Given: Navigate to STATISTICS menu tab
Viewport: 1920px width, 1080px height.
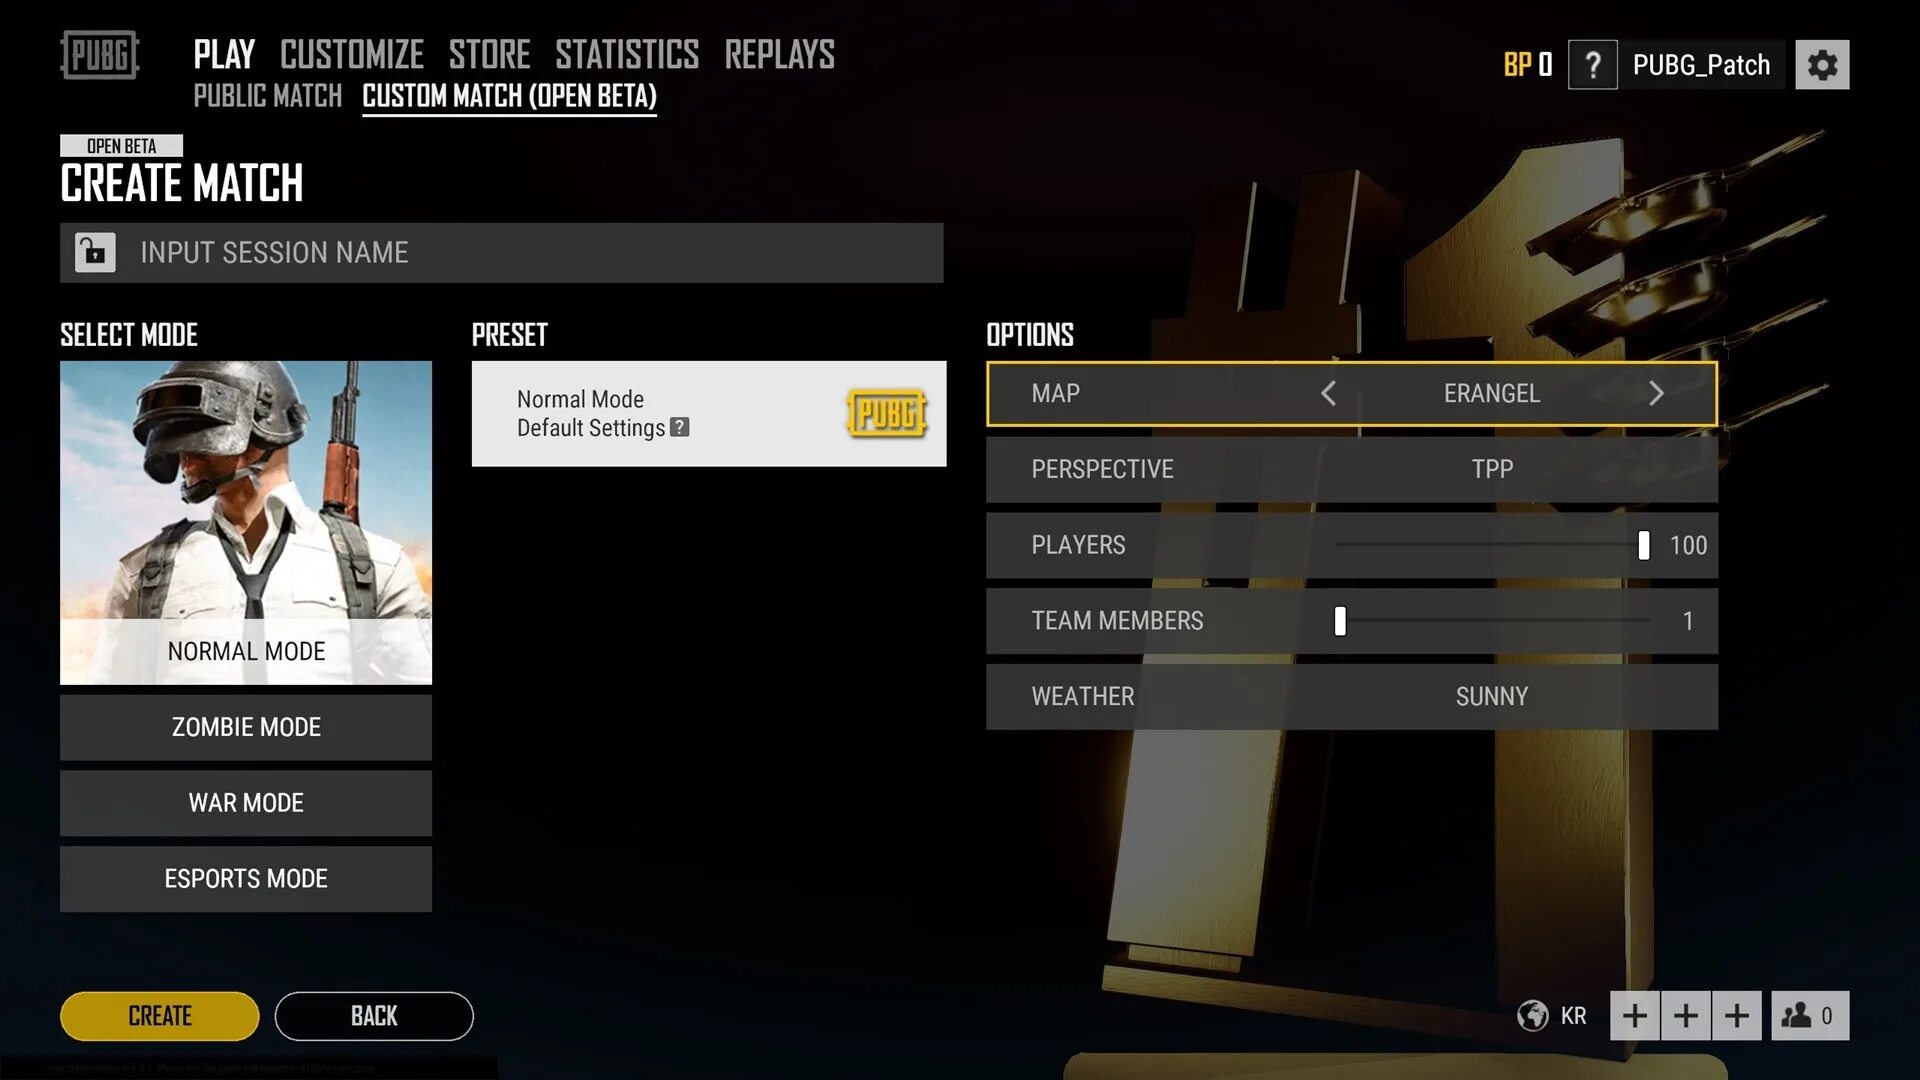Looking at the screenshot, I should click(x=626, y=53).
